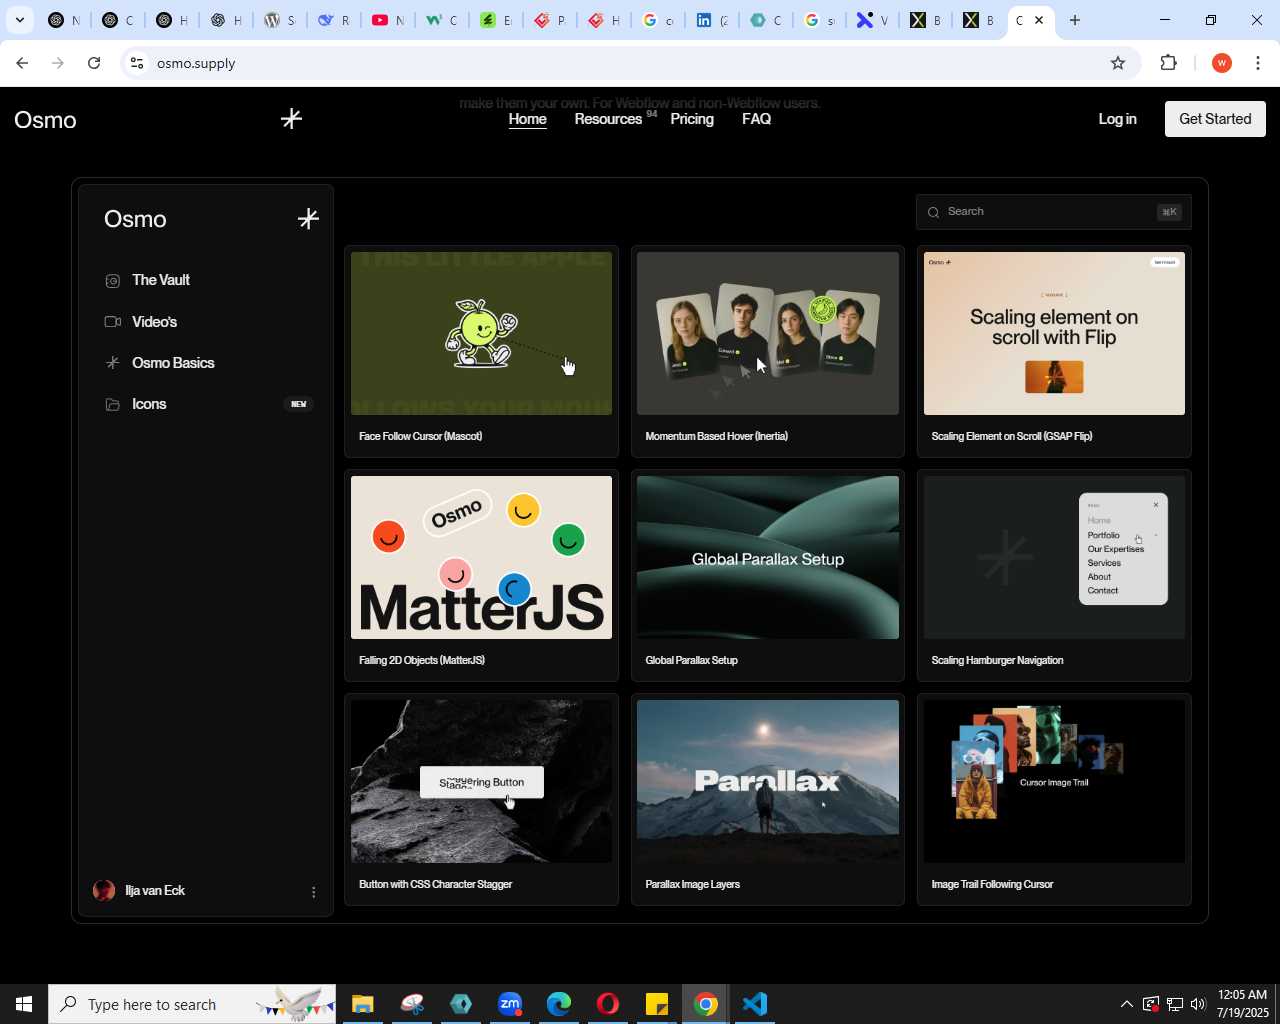
Task: Open Microsoft Edge from taskbar
Action: point(559,1004)
